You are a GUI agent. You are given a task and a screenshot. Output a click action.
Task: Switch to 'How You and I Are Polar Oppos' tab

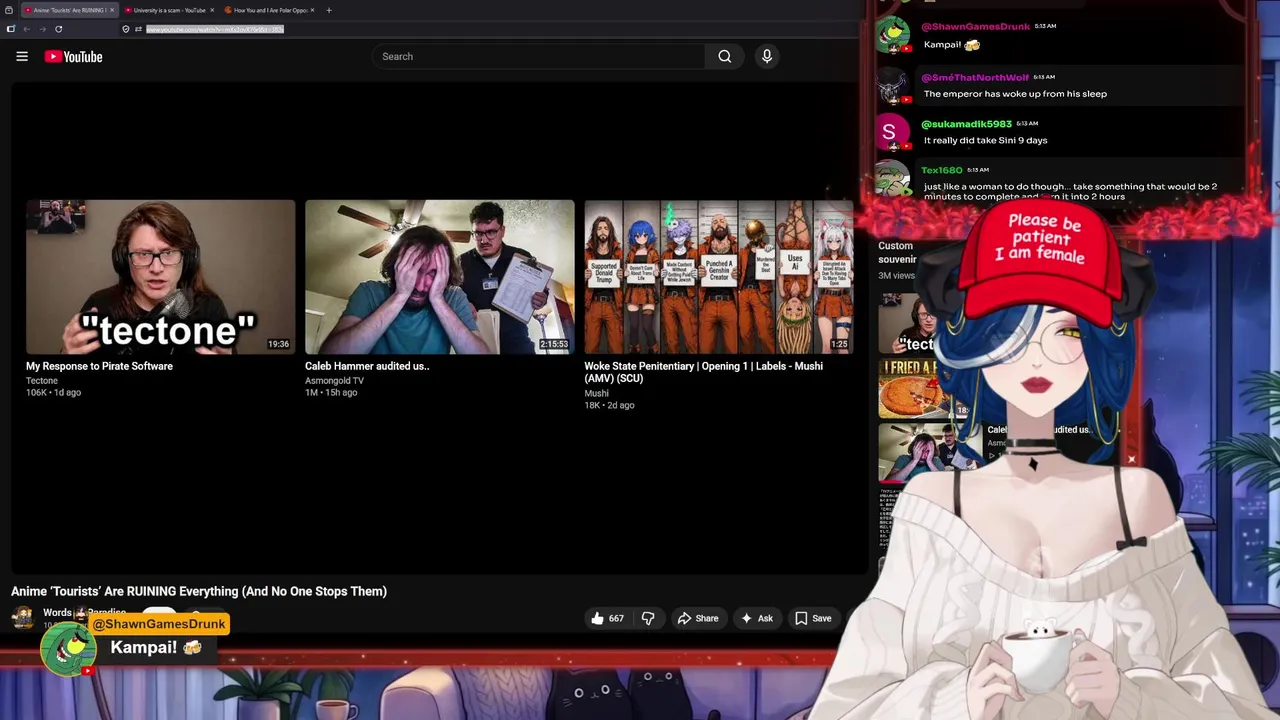[270, 10]
